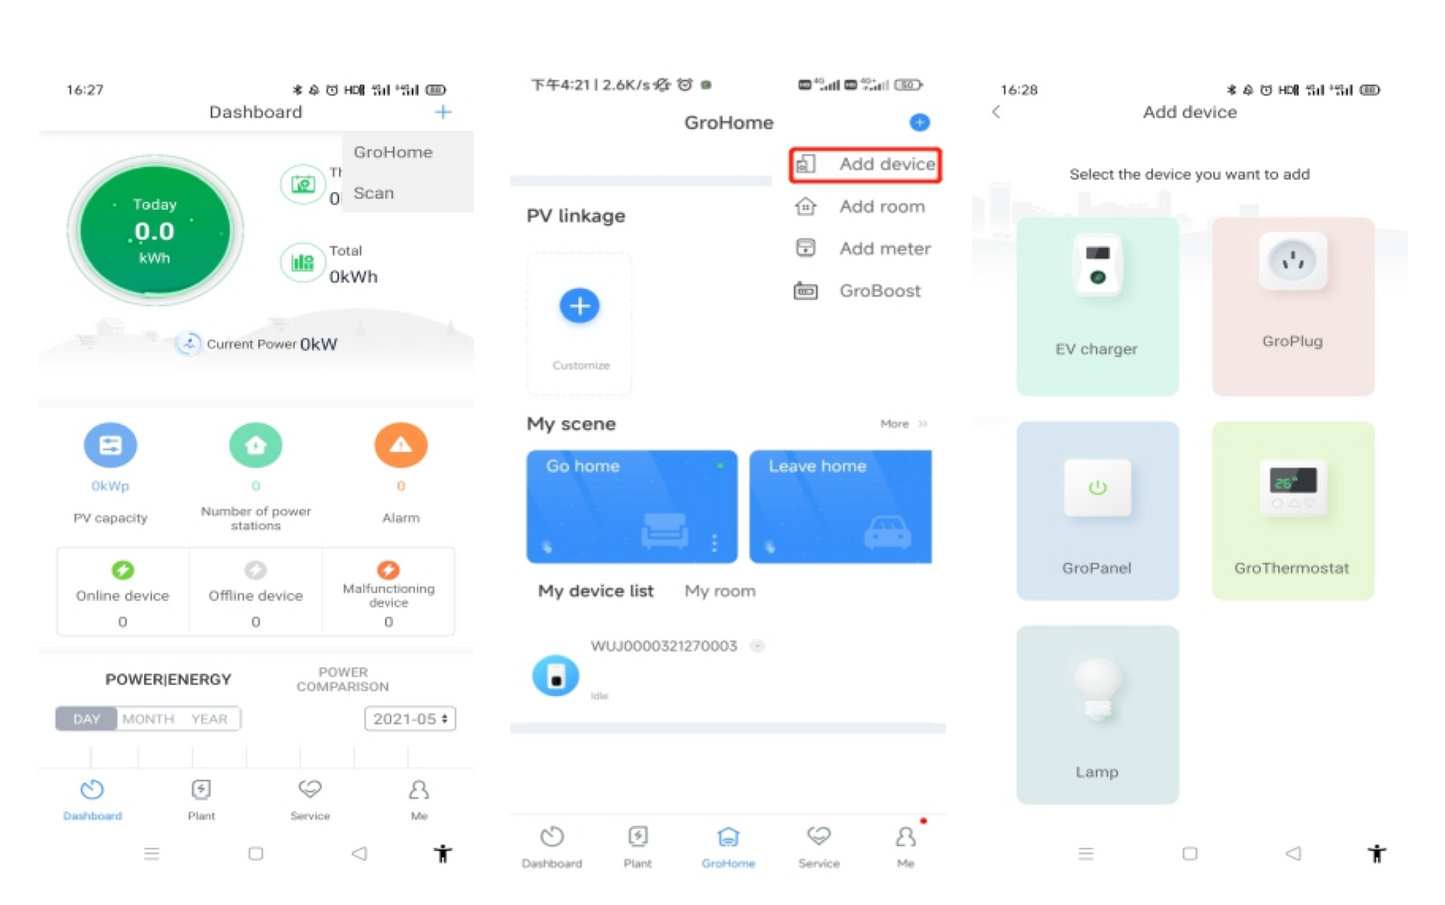This screenshot has height=905, width=1445.
Task: Open Number of power stations icon
Action: 256,445
